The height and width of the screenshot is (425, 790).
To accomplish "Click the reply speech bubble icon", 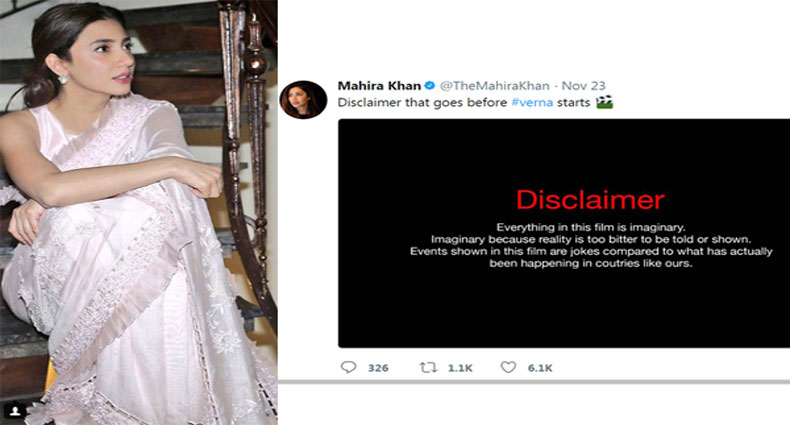I will [348, 368].
